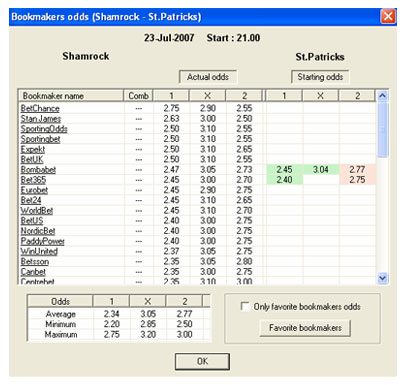Select the Actual odds button
The image size is (405, 385).
208,77
